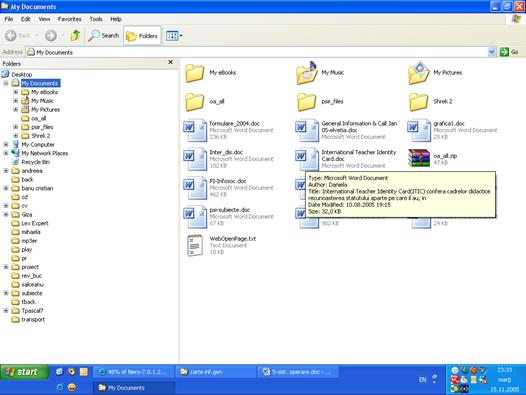Select Recycle Bin in folder tree
The width and height of the screenshot is (526, 395).
[x=35, y=162]
